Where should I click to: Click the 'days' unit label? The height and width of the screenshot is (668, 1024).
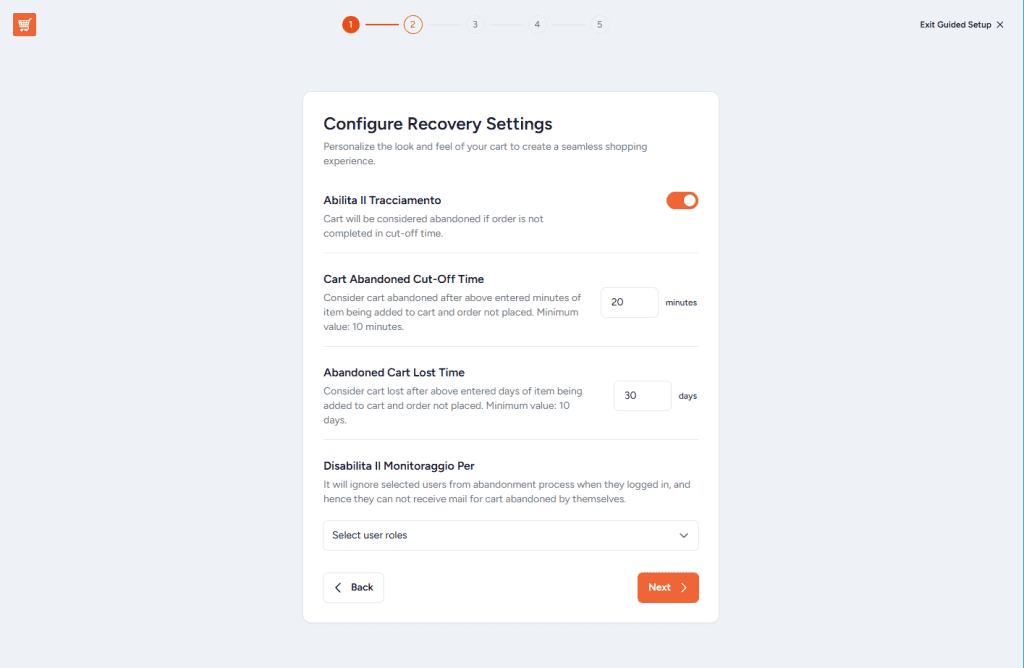688,396
